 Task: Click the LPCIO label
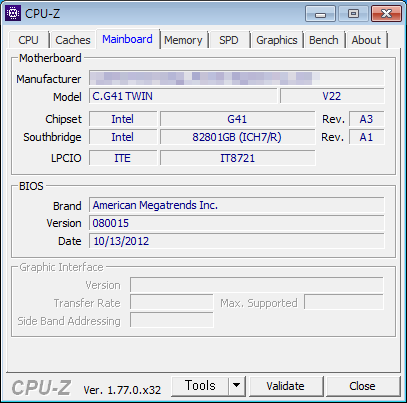(x=66, y=158)
